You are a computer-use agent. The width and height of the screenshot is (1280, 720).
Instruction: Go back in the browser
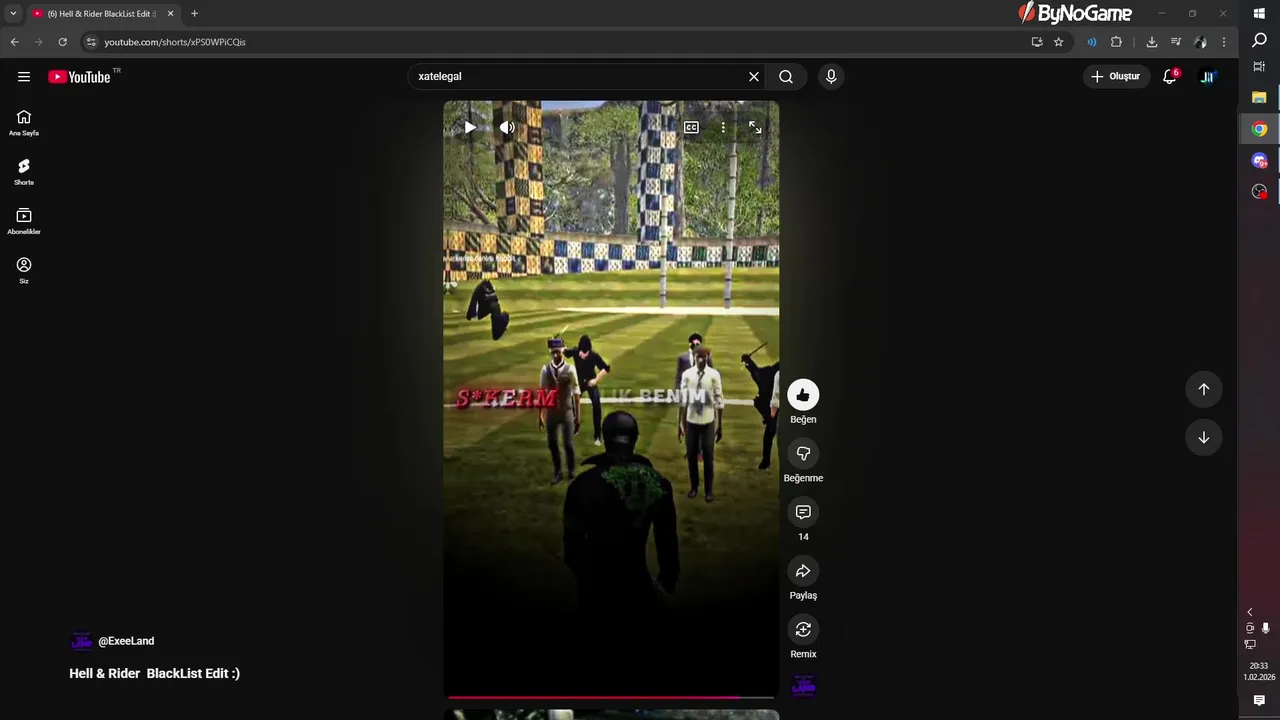14,42
